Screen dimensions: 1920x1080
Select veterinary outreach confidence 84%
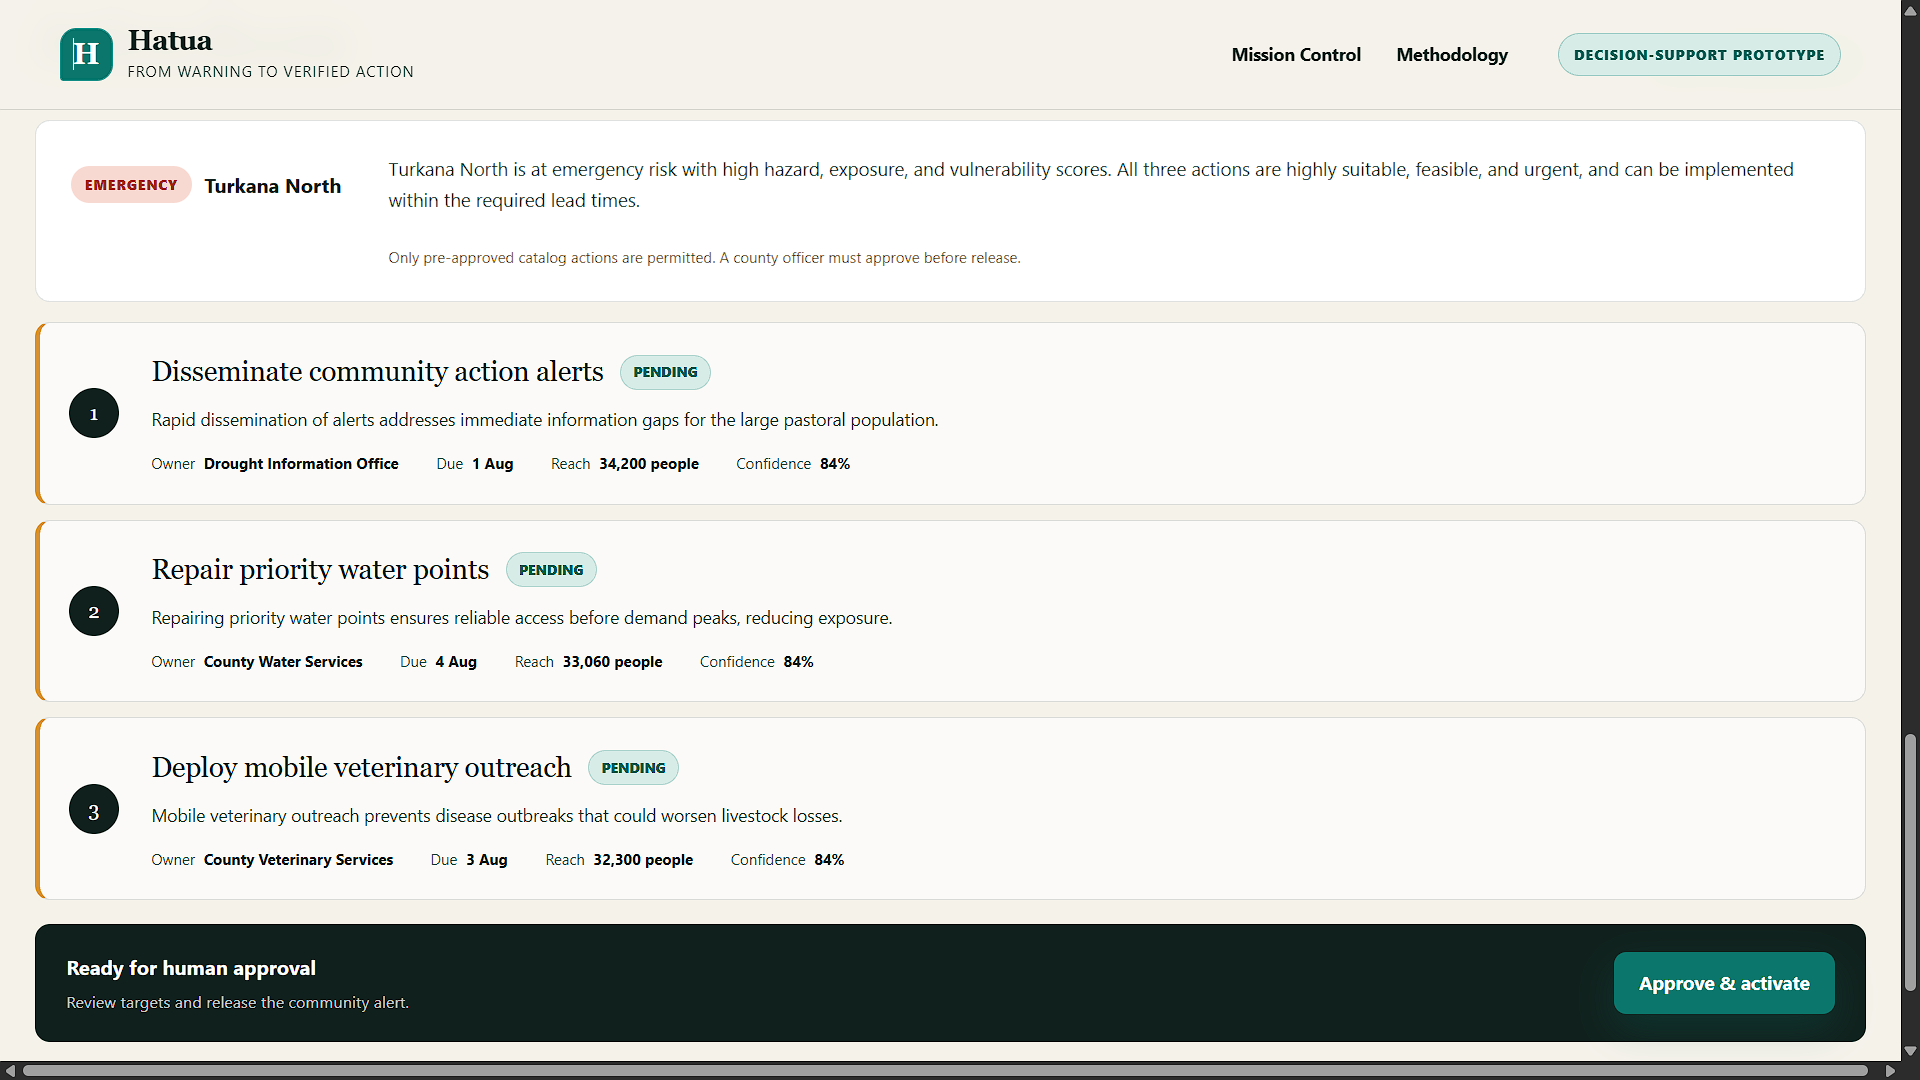click(x=829, y=860)
